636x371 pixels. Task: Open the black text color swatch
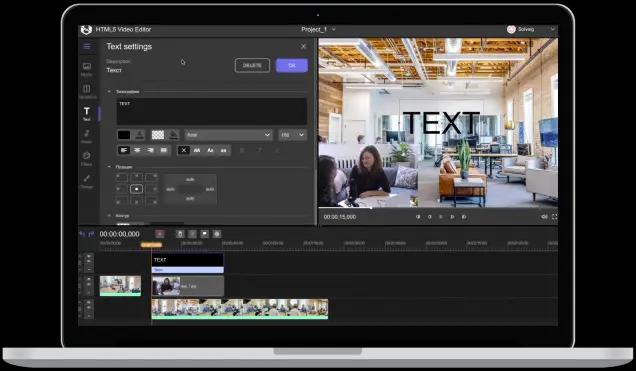[x=124, y=135]
